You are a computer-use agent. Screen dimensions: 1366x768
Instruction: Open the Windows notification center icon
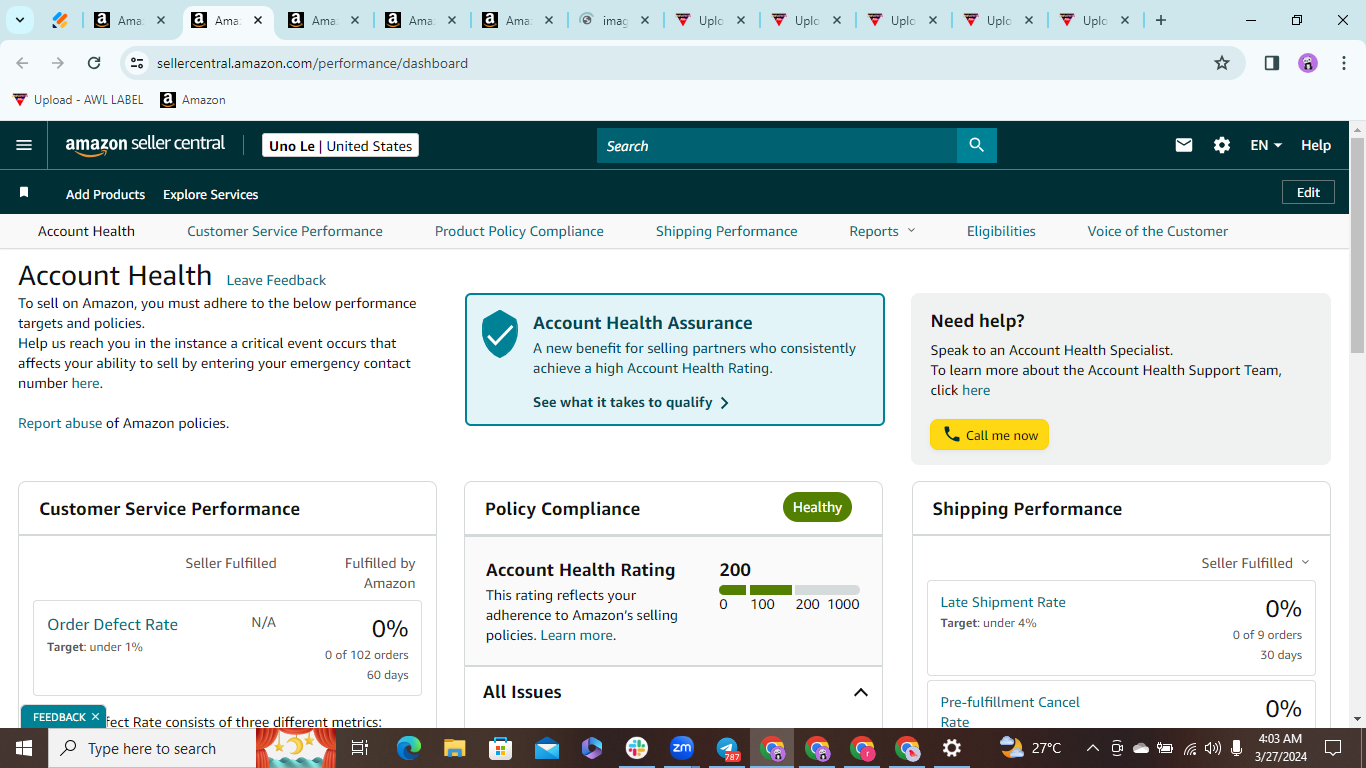[1332, 748]
